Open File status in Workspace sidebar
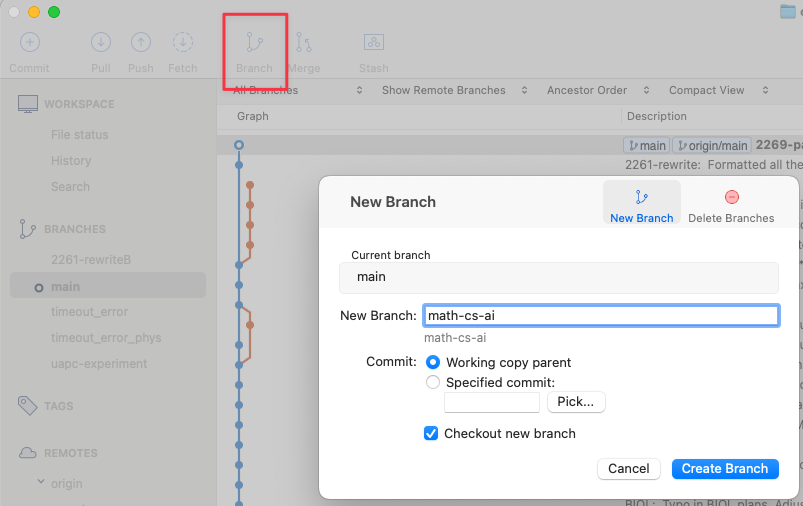Viewport: 803px width, 506px height. click(80, 135)
